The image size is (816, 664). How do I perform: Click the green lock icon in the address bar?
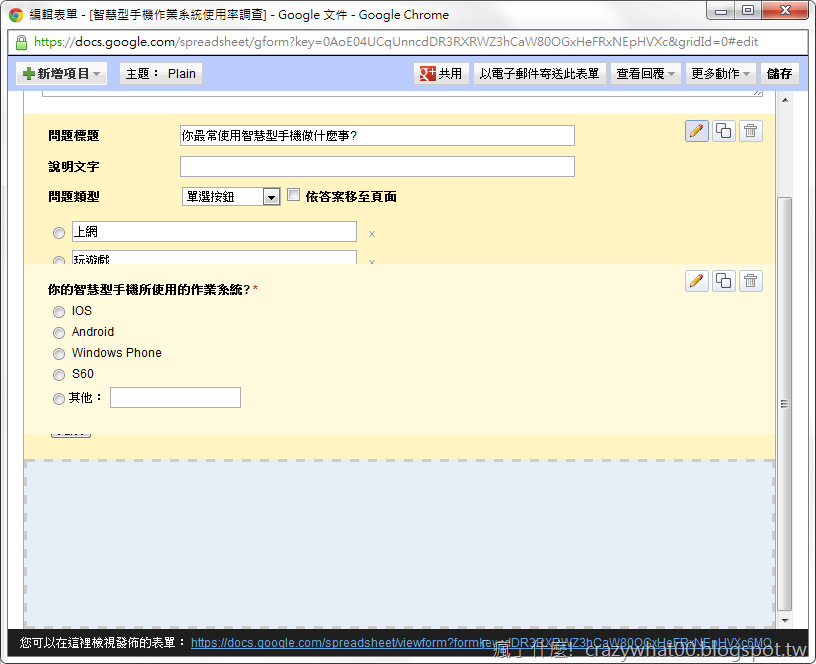[x=21, y=42]
